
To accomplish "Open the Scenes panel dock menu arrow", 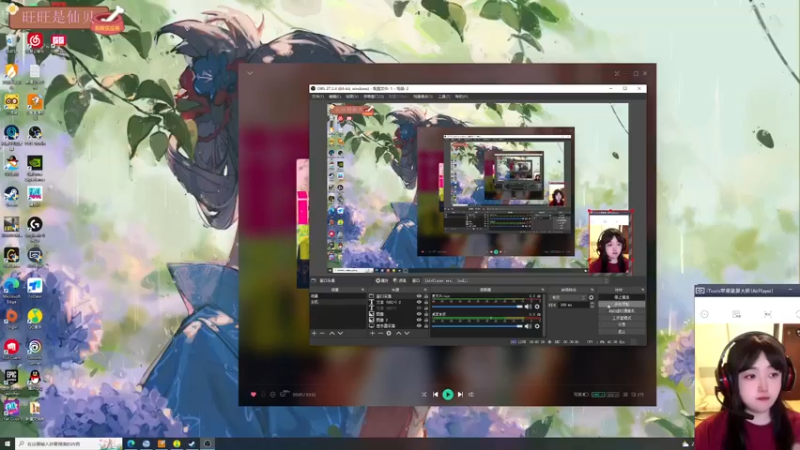I will point(363,290).
